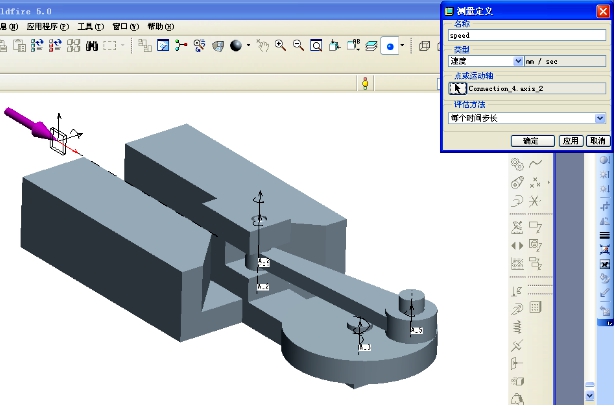This screenshot has width=615, height=406.
Task: Click the 取消 button in dialog
Action: pos(597,141)
